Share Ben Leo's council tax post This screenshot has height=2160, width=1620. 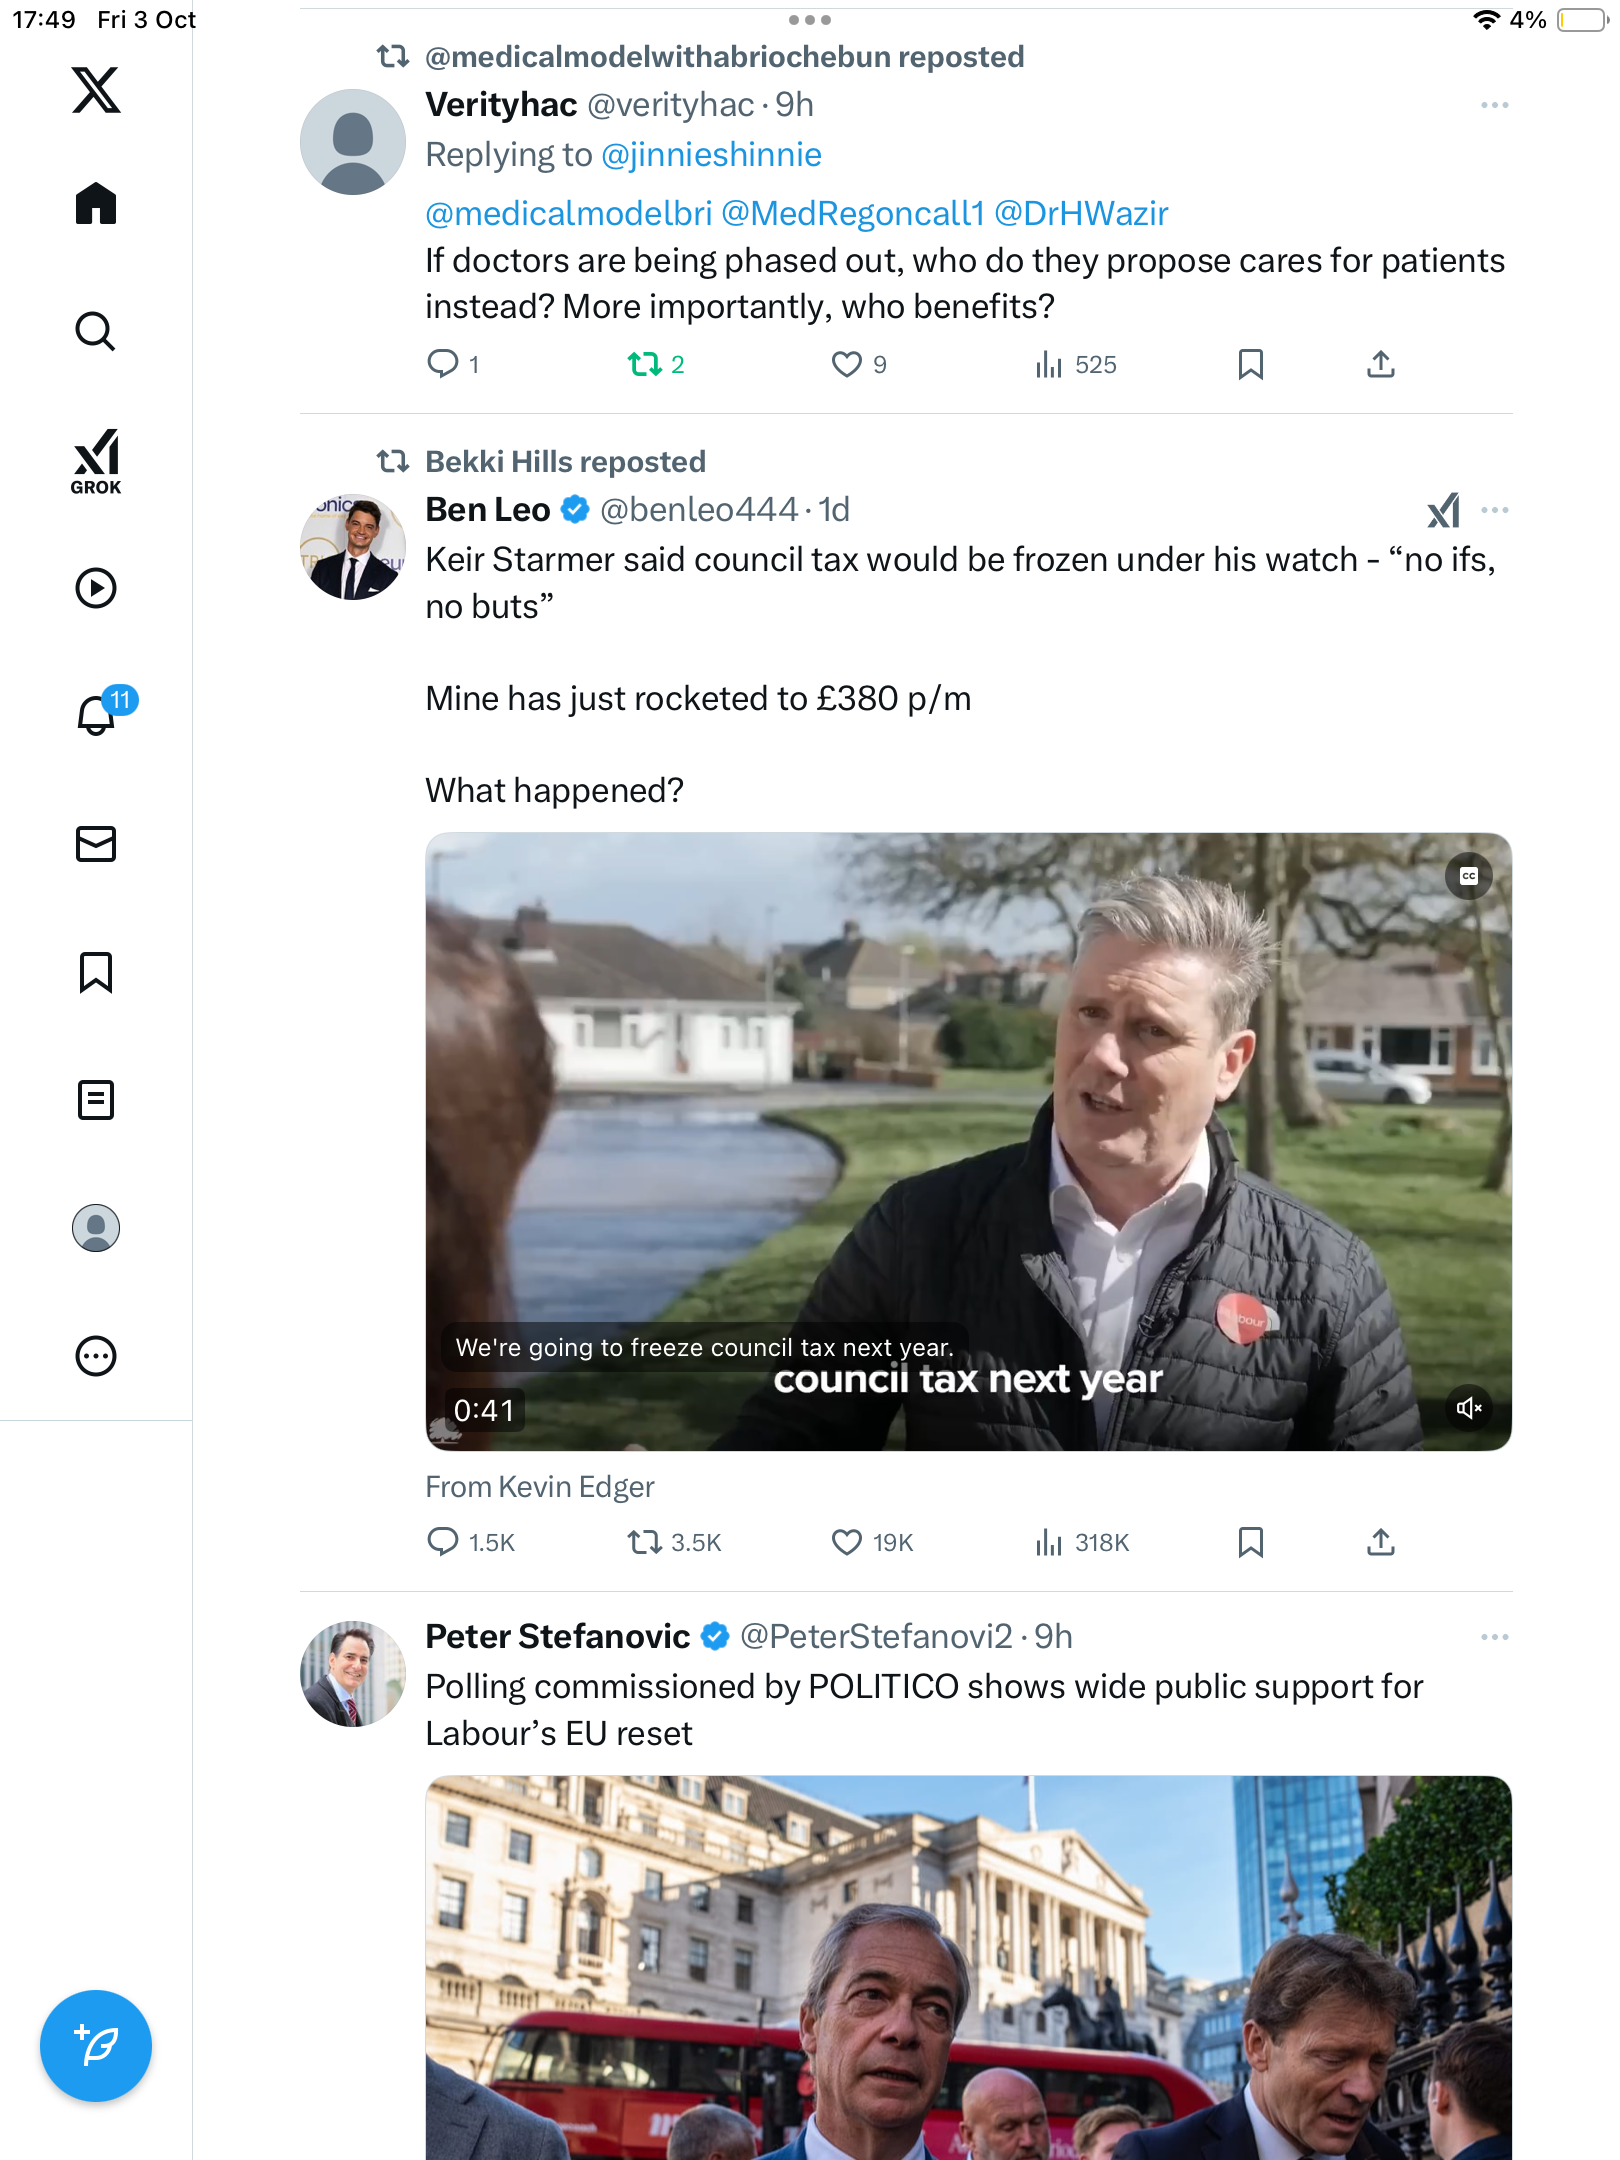[1381, 1542]
